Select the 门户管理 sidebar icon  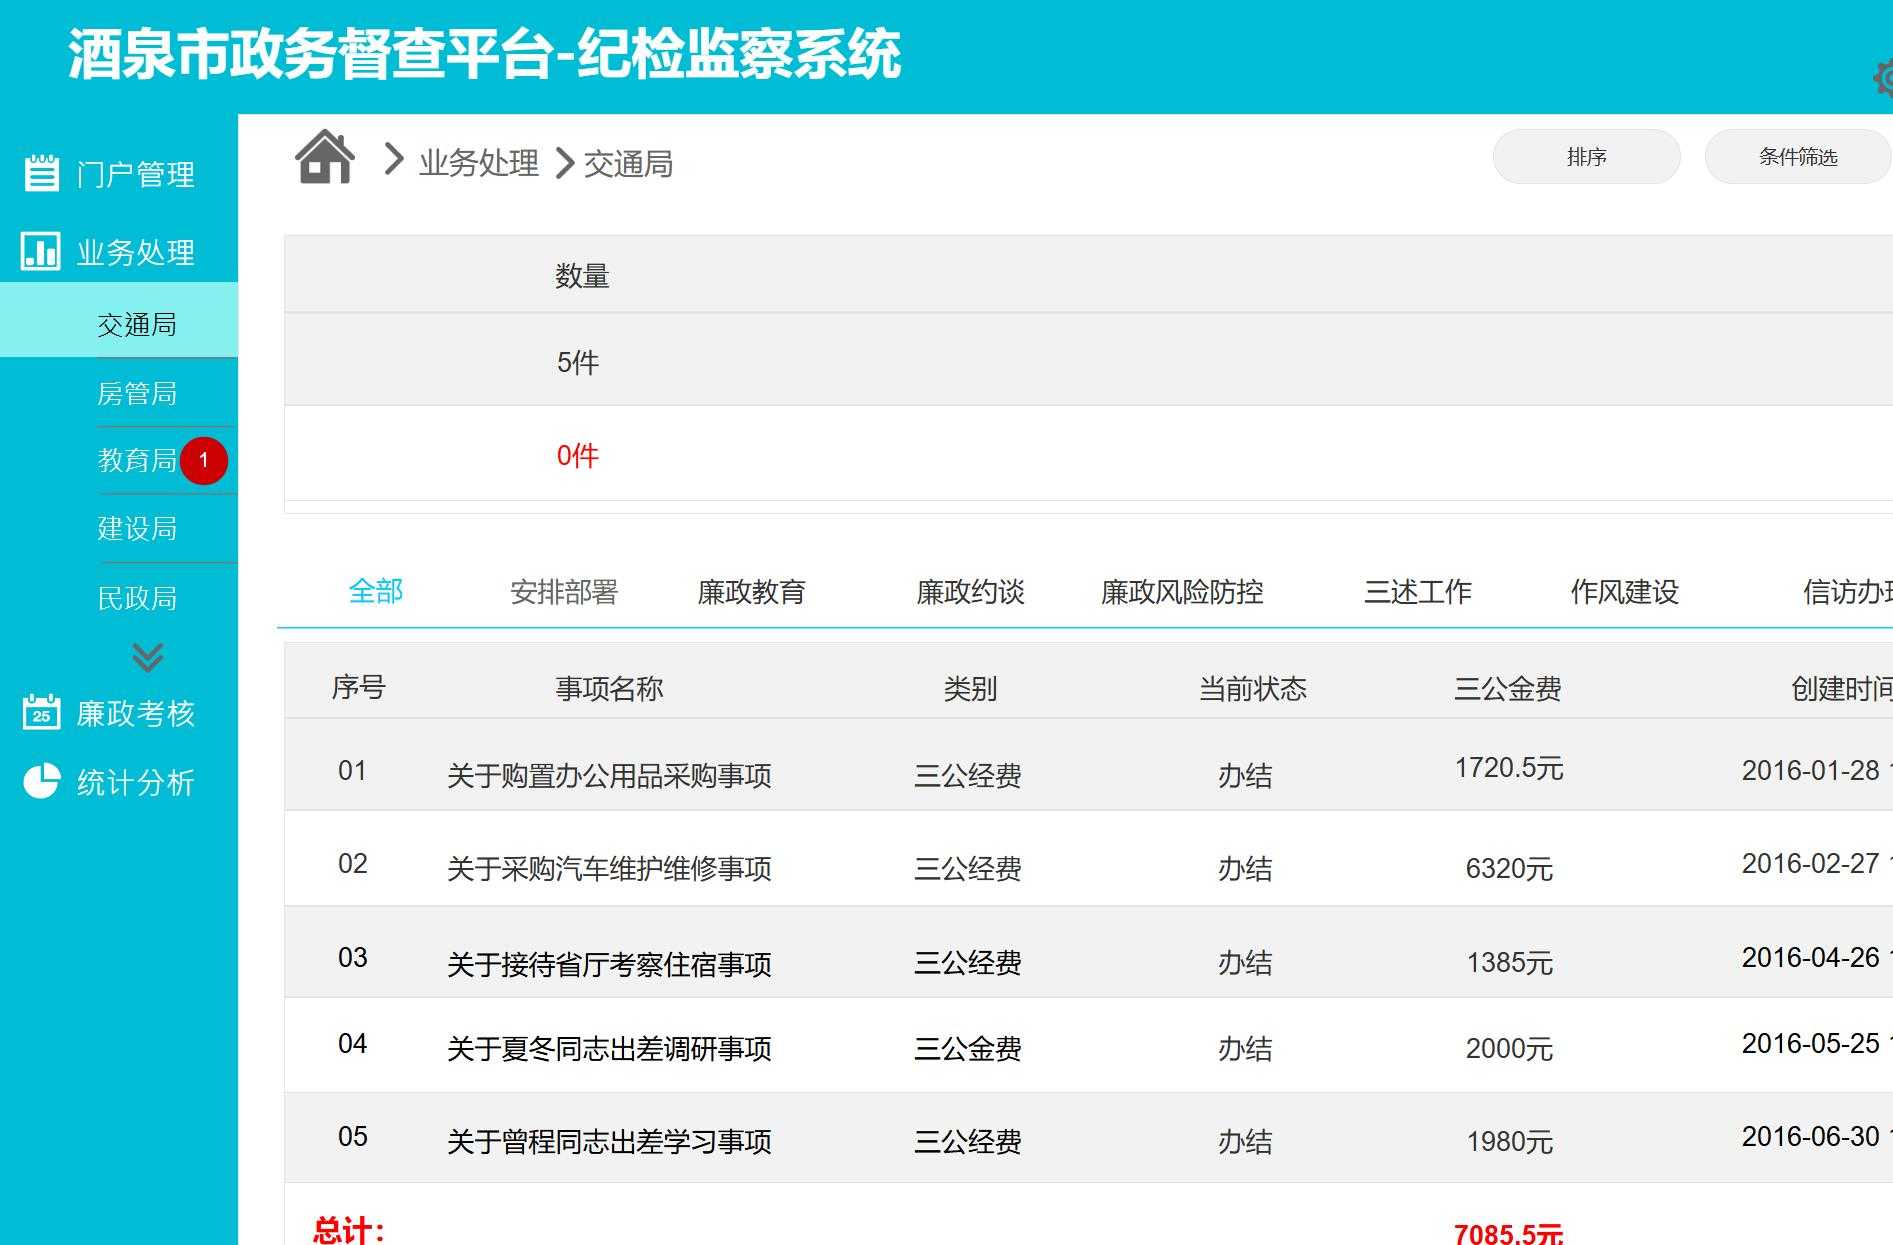coord(40,173)
